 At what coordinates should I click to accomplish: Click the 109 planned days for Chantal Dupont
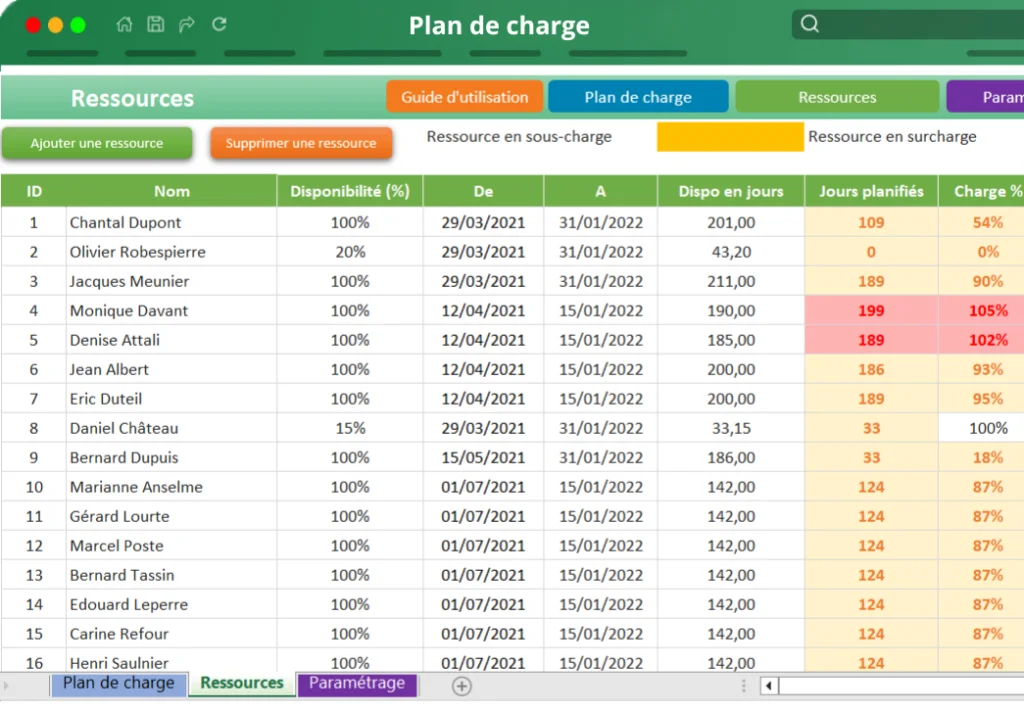click(x=871, y=223)
